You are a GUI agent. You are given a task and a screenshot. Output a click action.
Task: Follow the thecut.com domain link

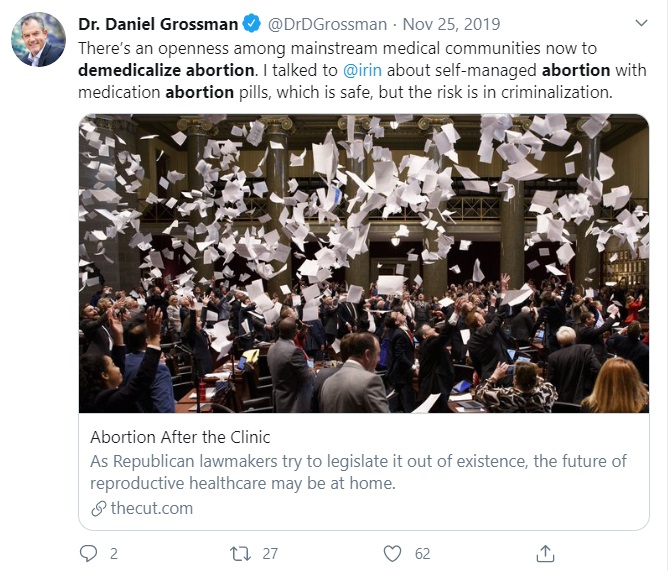pyautogui.click(x=151, y=508)
